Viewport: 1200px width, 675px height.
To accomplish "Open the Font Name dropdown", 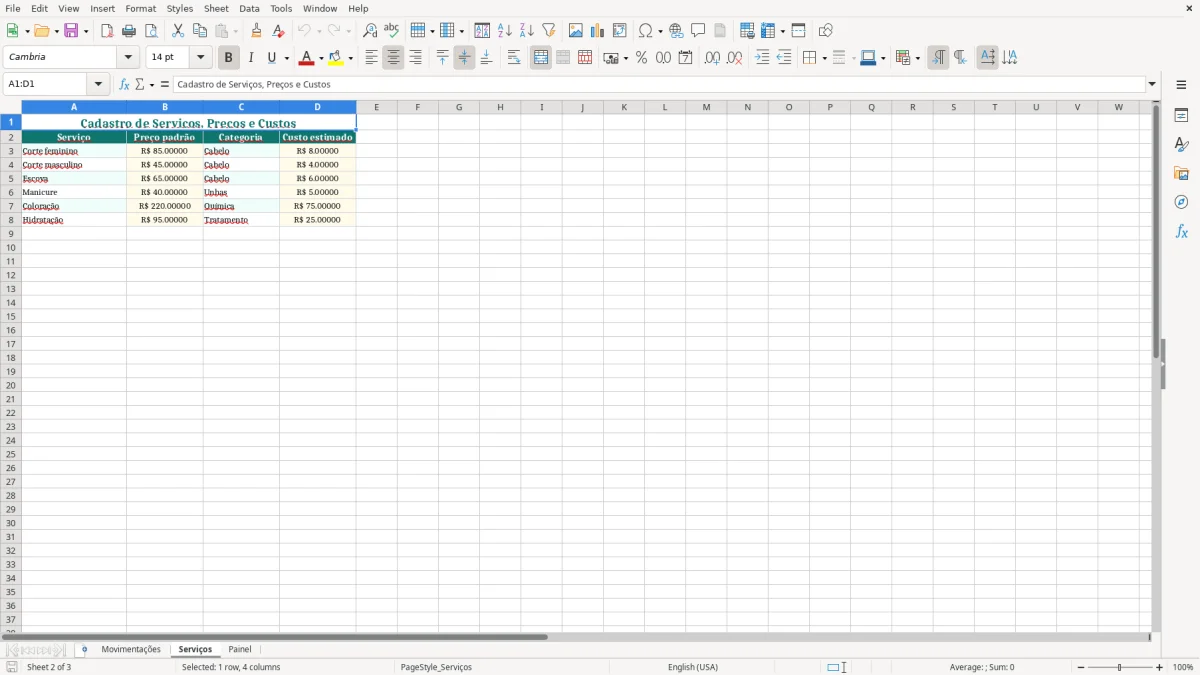I will point(128,58).
